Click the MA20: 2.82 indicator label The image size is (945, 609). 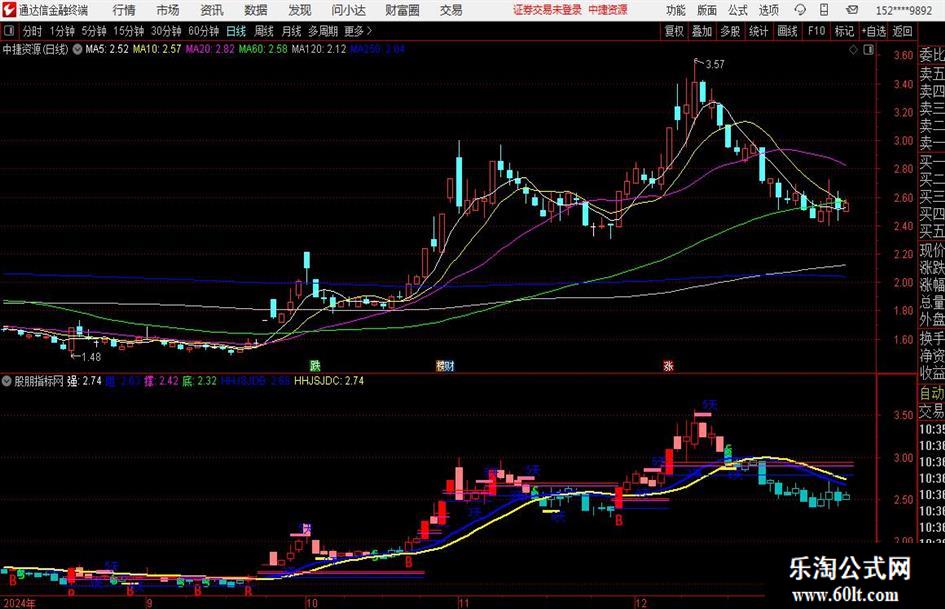click(x=210, y=49)
